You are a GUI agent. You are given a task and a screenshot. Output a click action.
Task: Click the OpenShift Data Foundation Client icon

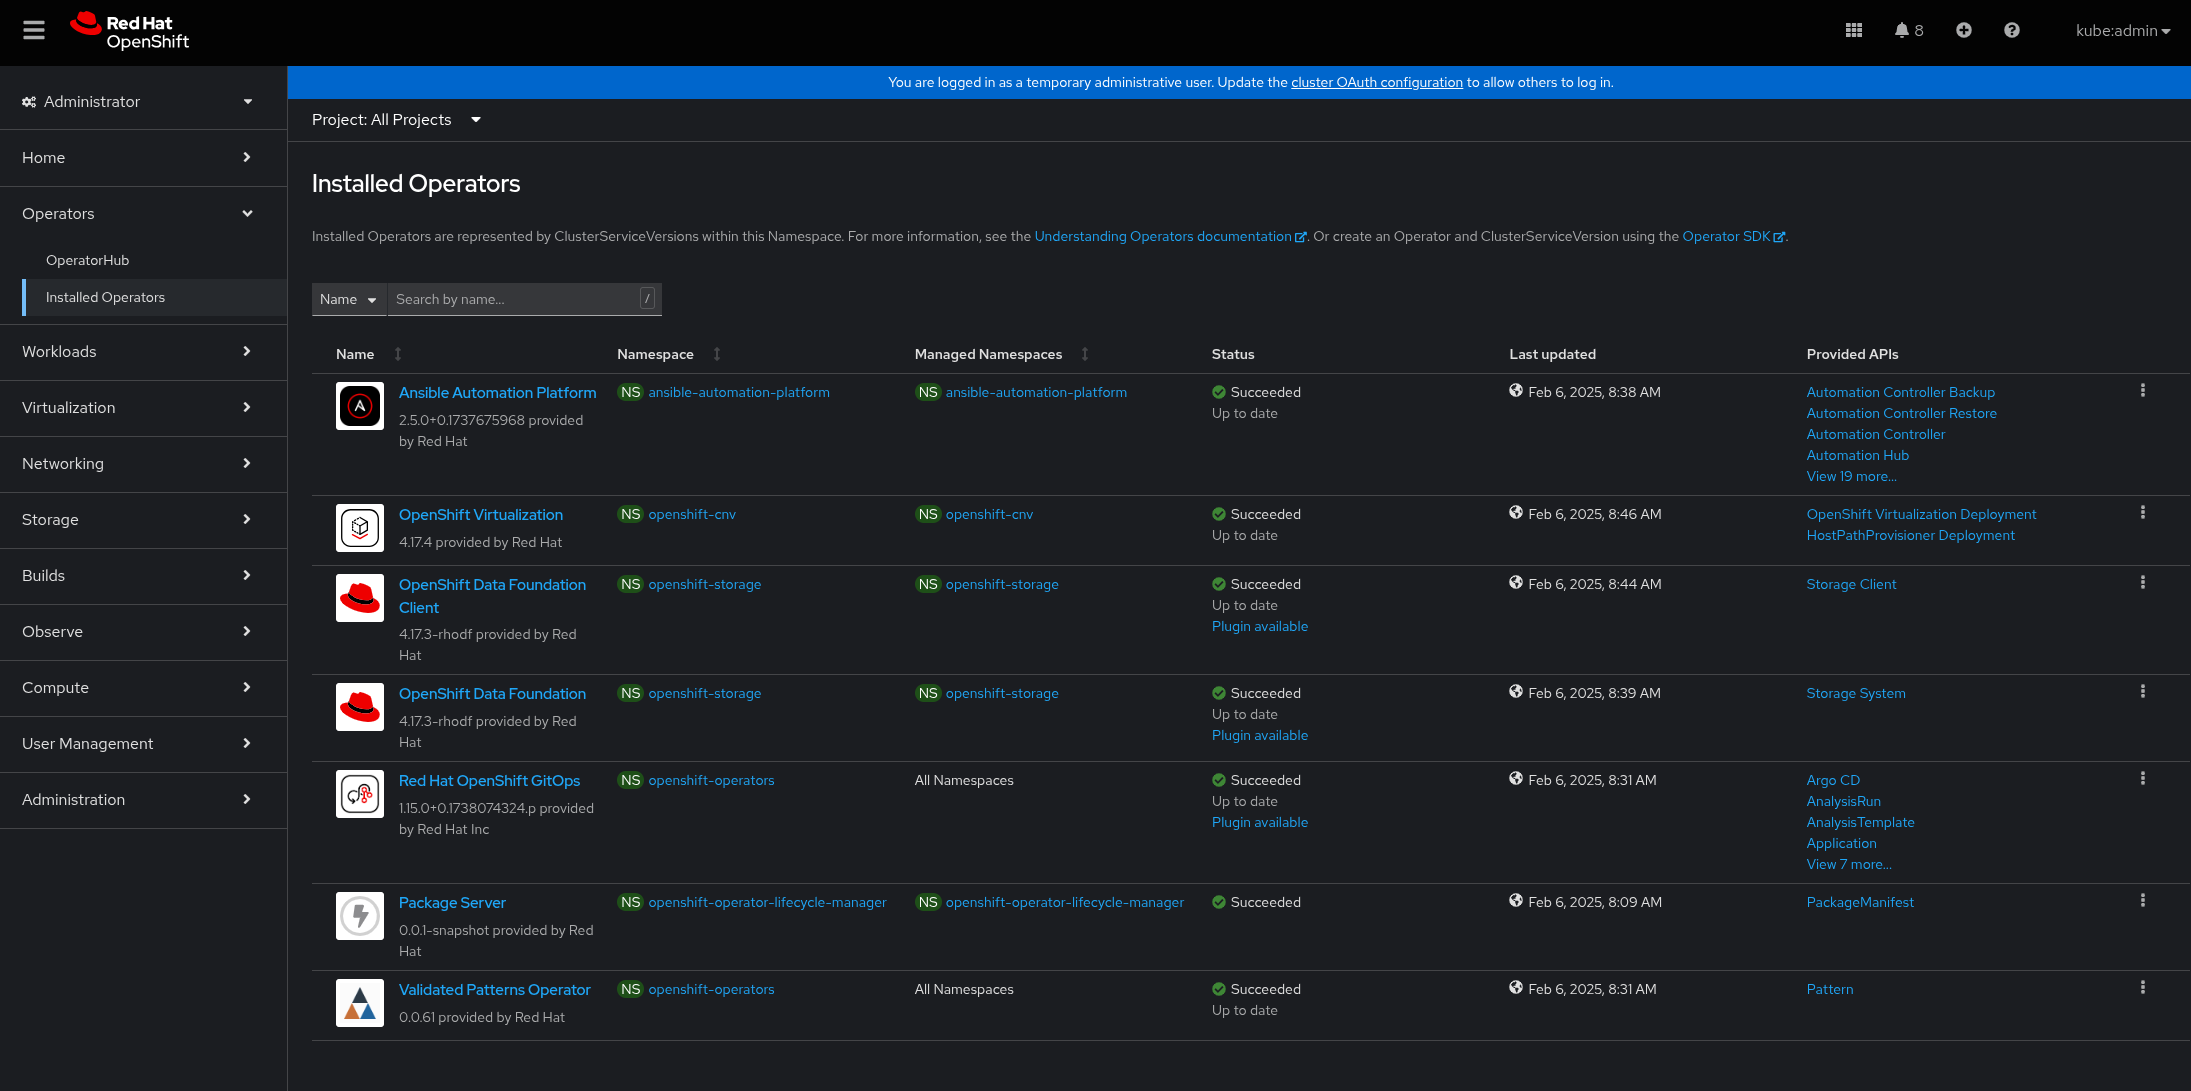click(x=359, y=598)
